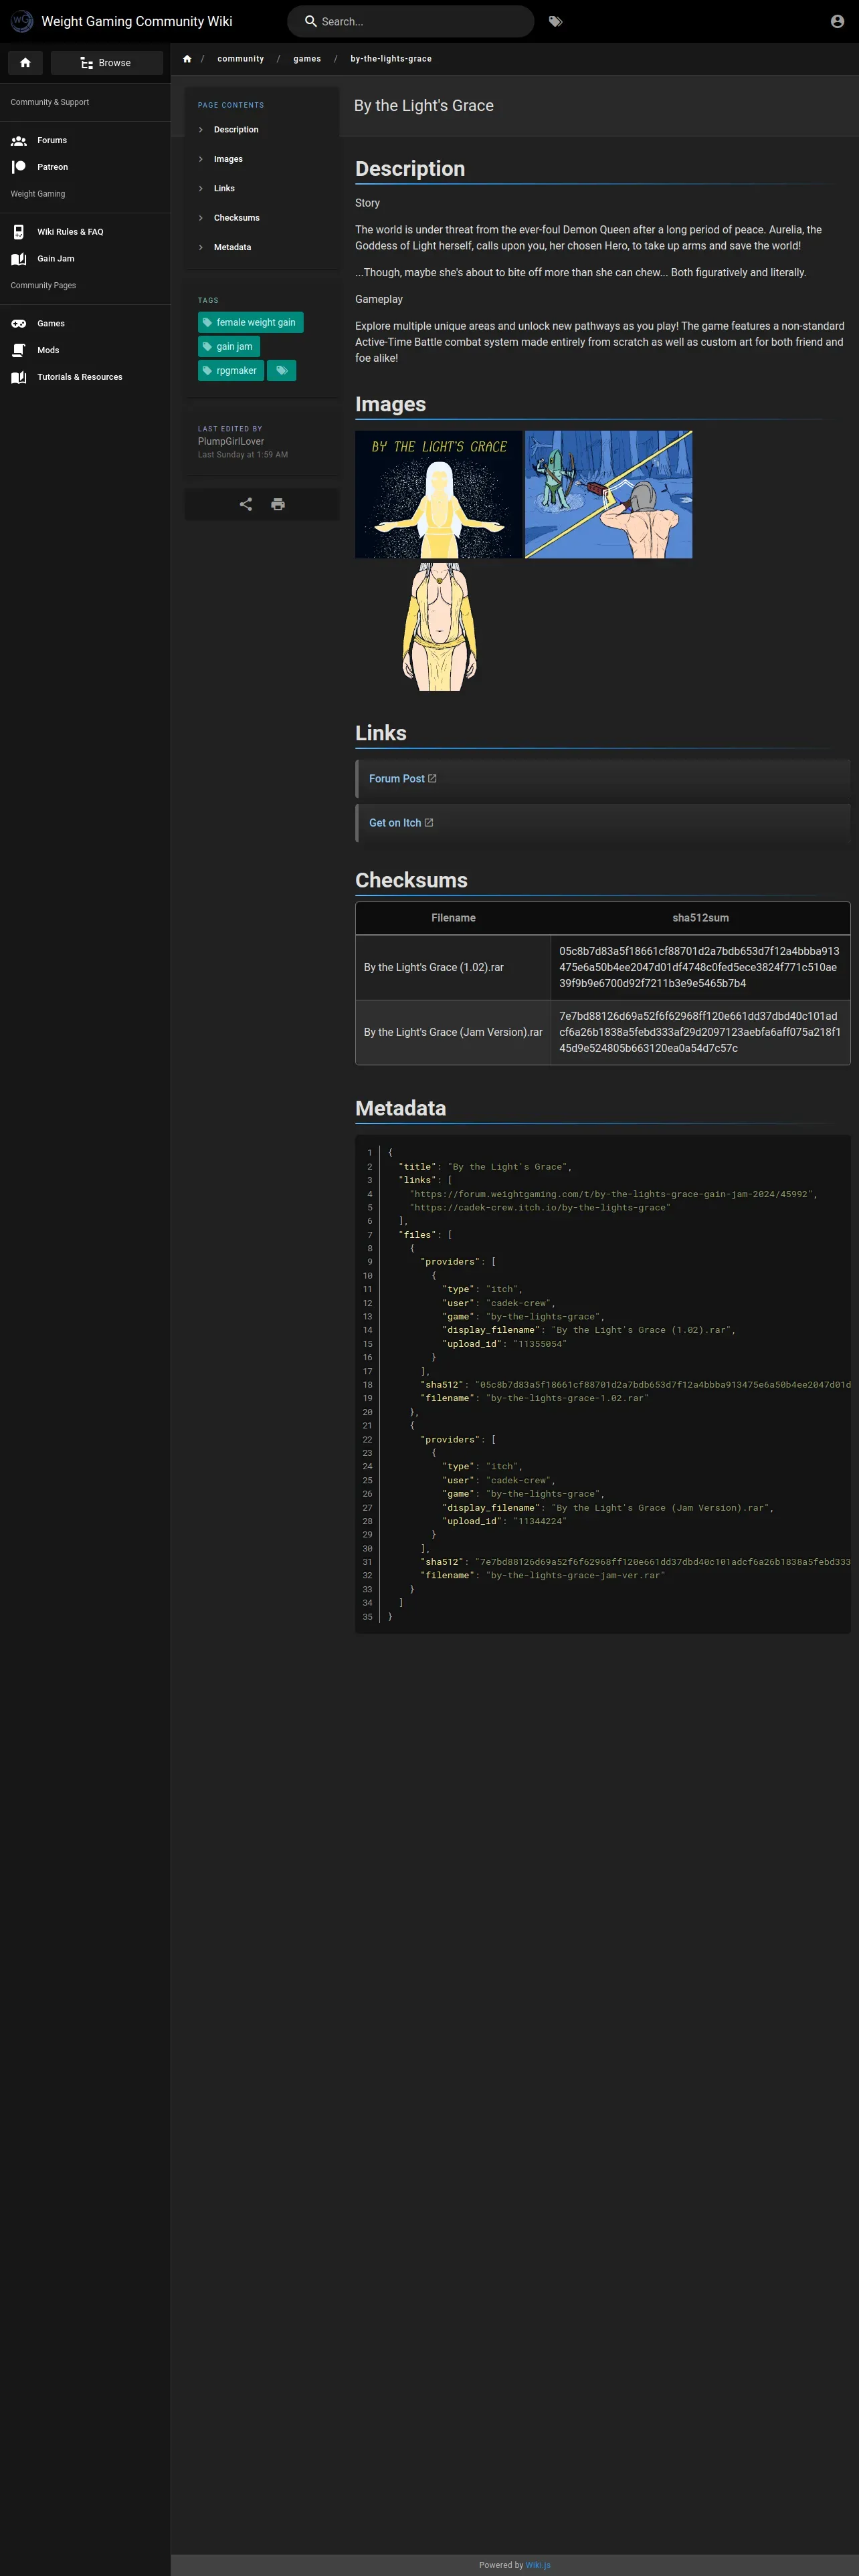The width and height of the screenshot is (859, 2576).
Task: Jump to Checksums in page contents
Action: [x=236, y=218]
